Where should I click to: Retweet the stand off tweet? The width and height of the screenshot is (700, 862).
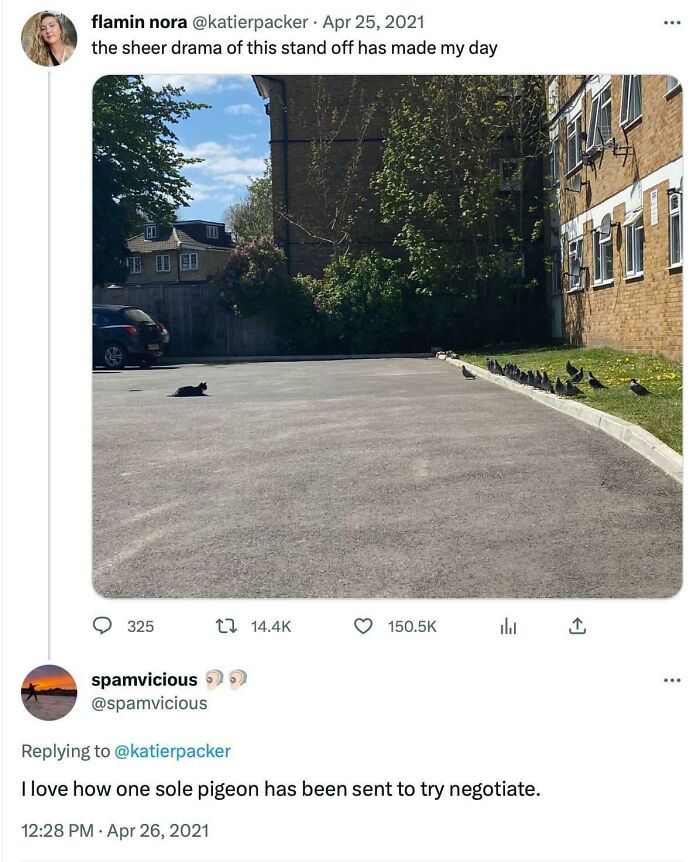[x=226, y=626]
